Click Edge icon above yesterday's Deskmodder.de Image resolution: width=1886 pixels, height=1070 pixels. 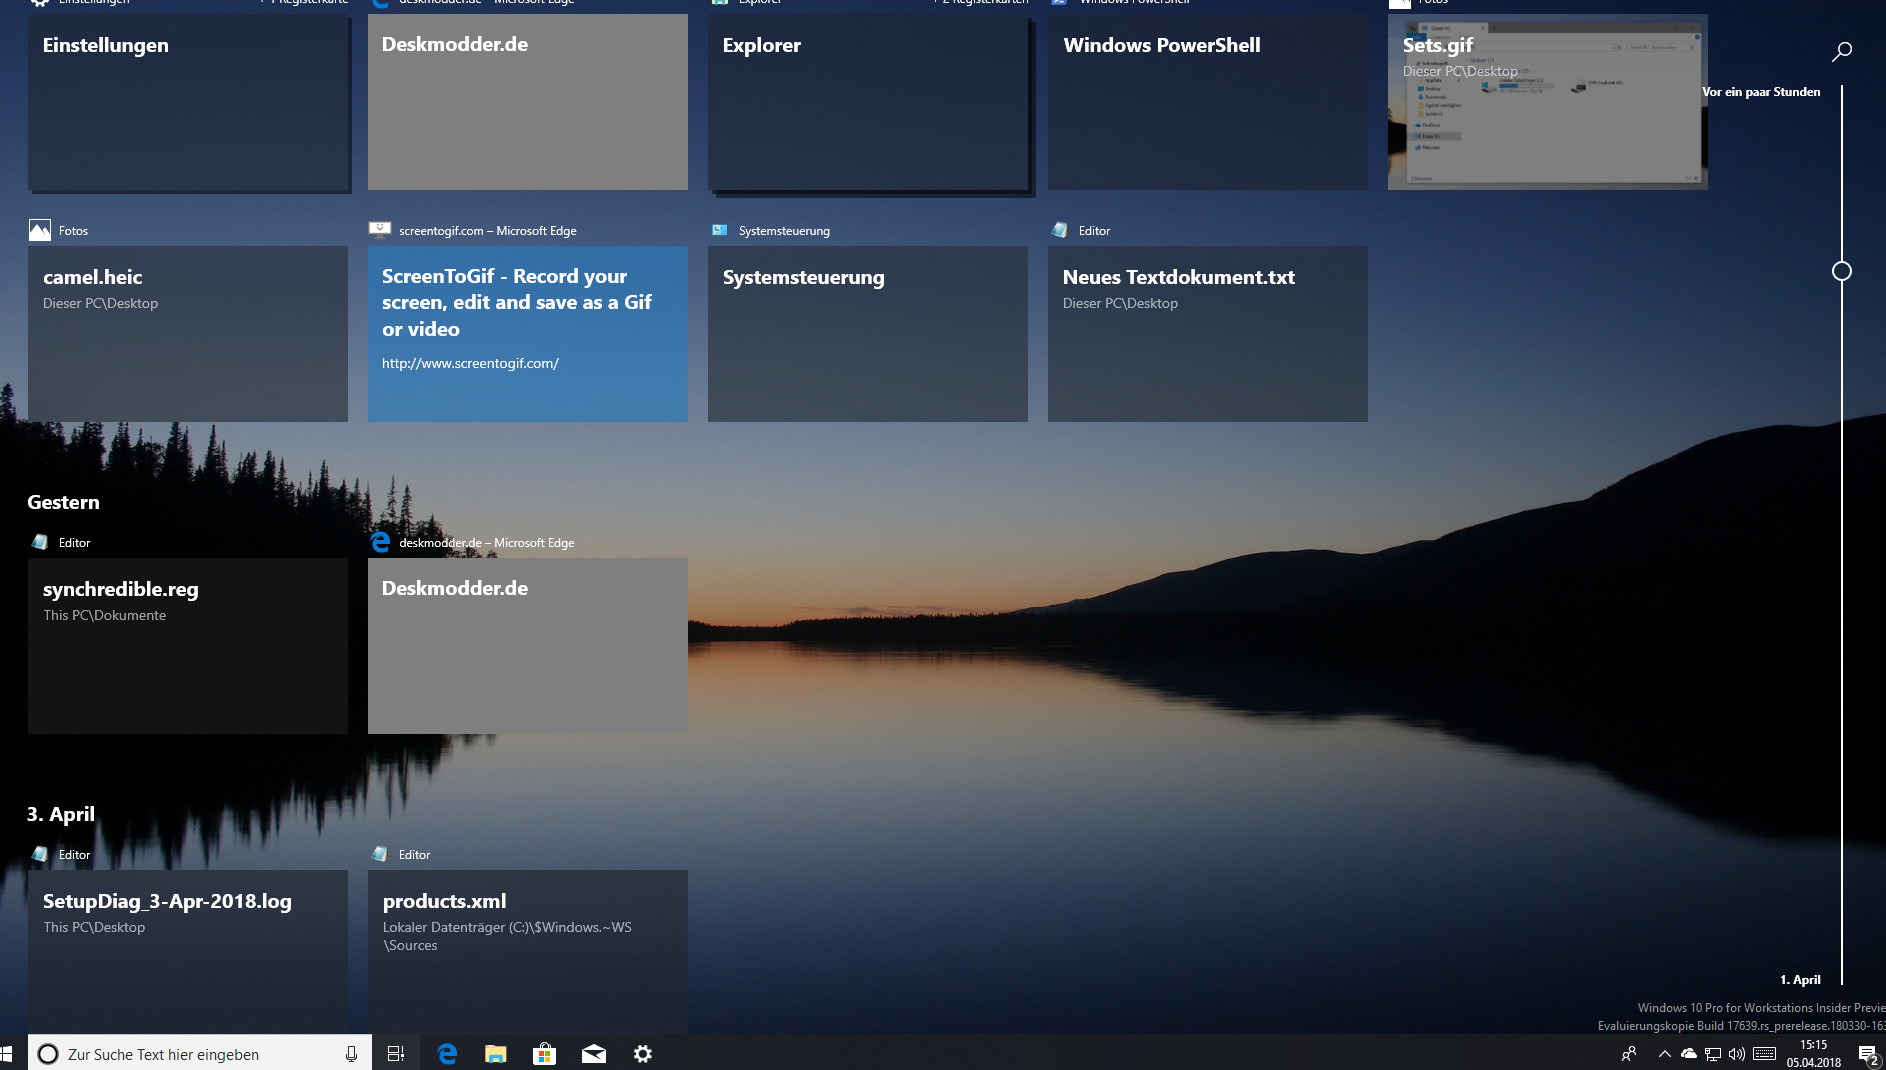(380, 542)
